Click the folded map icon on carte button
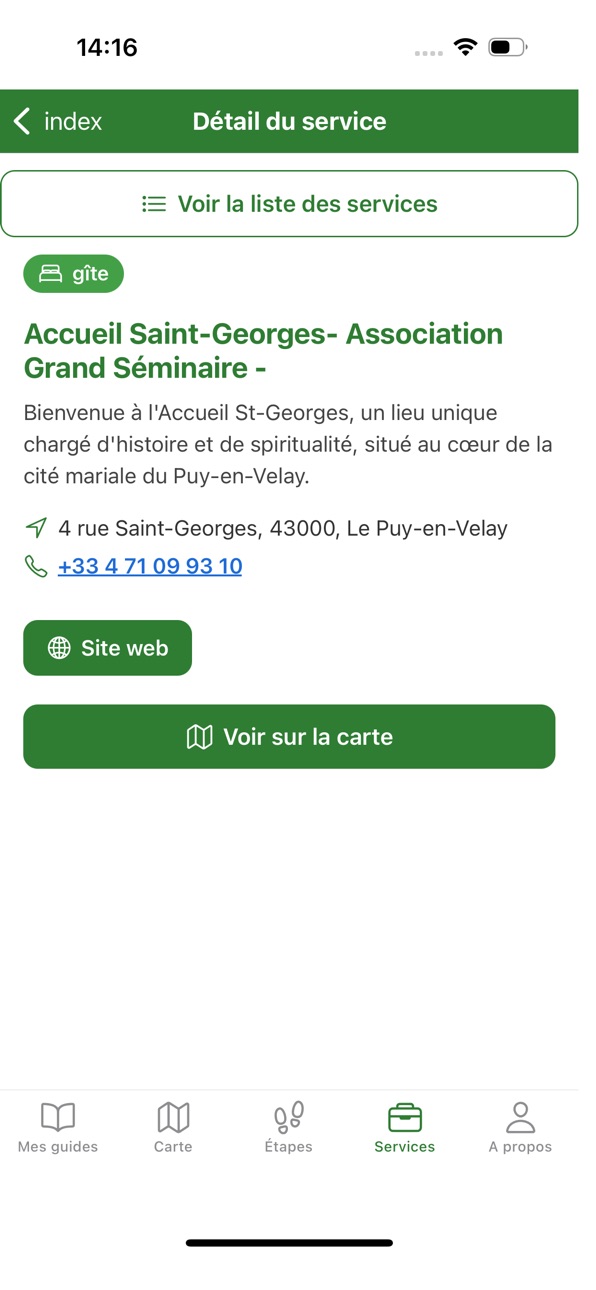Viewport: 596px width, 1290px height. [200, 737]
